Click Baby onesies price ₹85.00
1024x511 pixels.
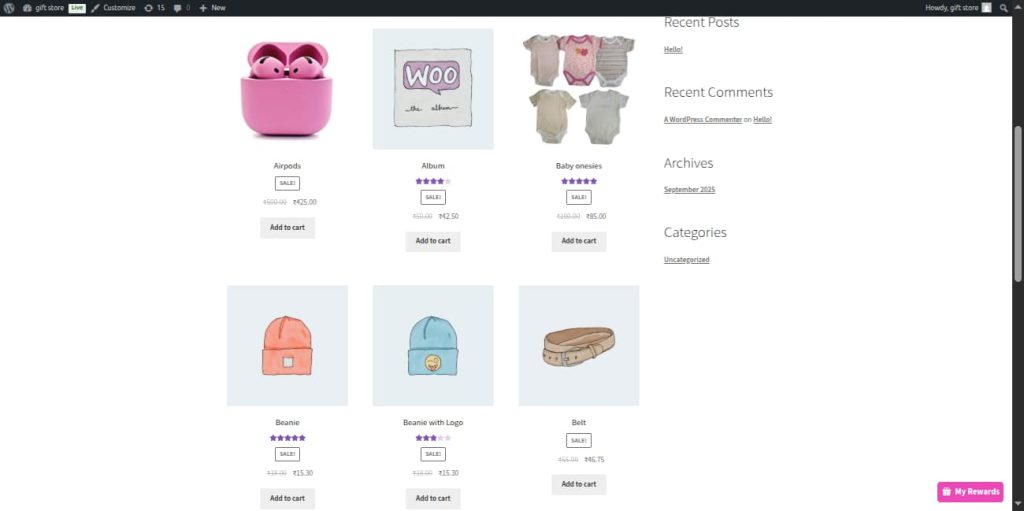point(596,216)
